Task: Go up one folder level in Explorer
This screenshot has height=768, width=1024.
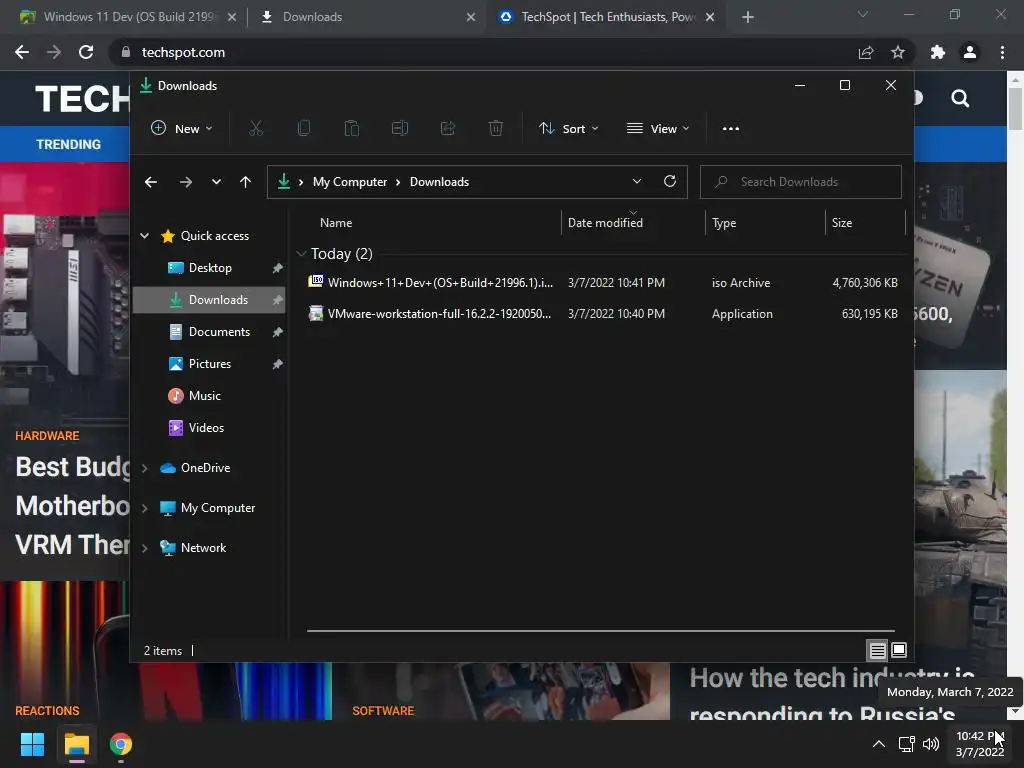Action: point(246,182)
